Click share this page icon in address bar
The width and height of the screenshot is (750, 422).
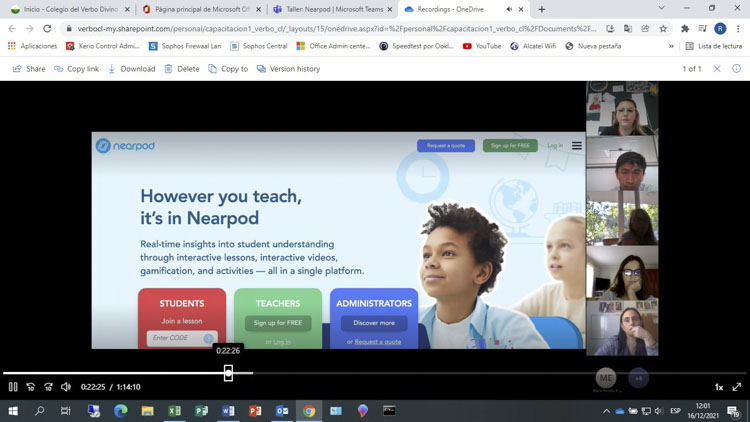(645, 29)
